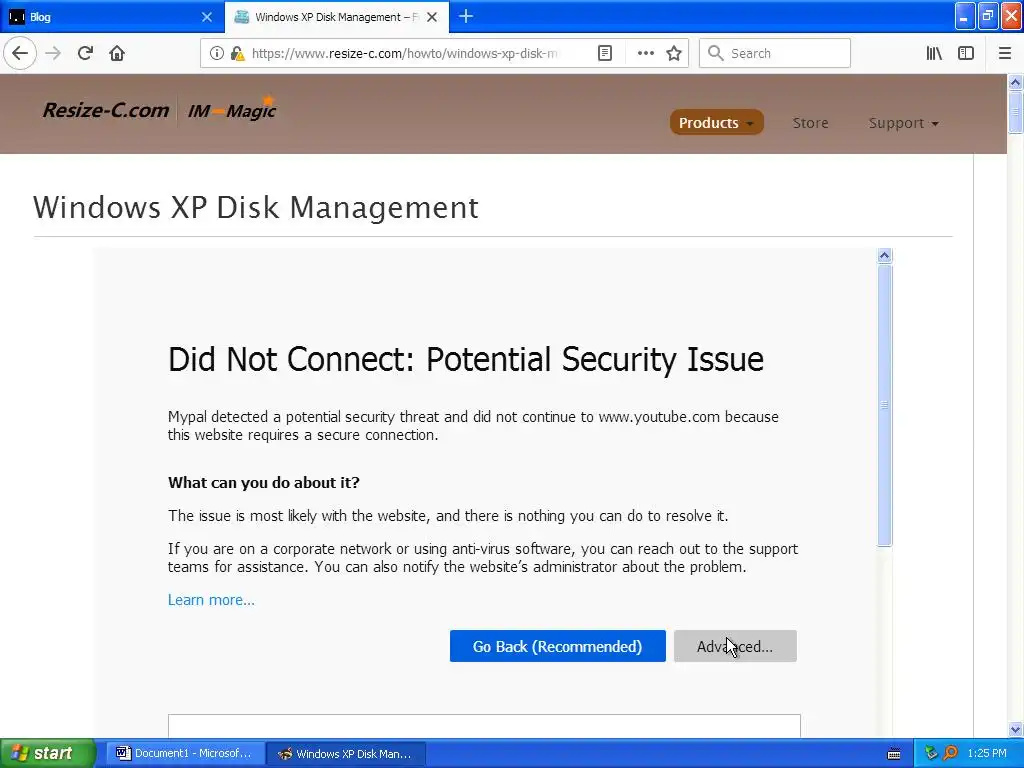Close the Blog tab
The image size is (1024, 768).
click(207, 17)
